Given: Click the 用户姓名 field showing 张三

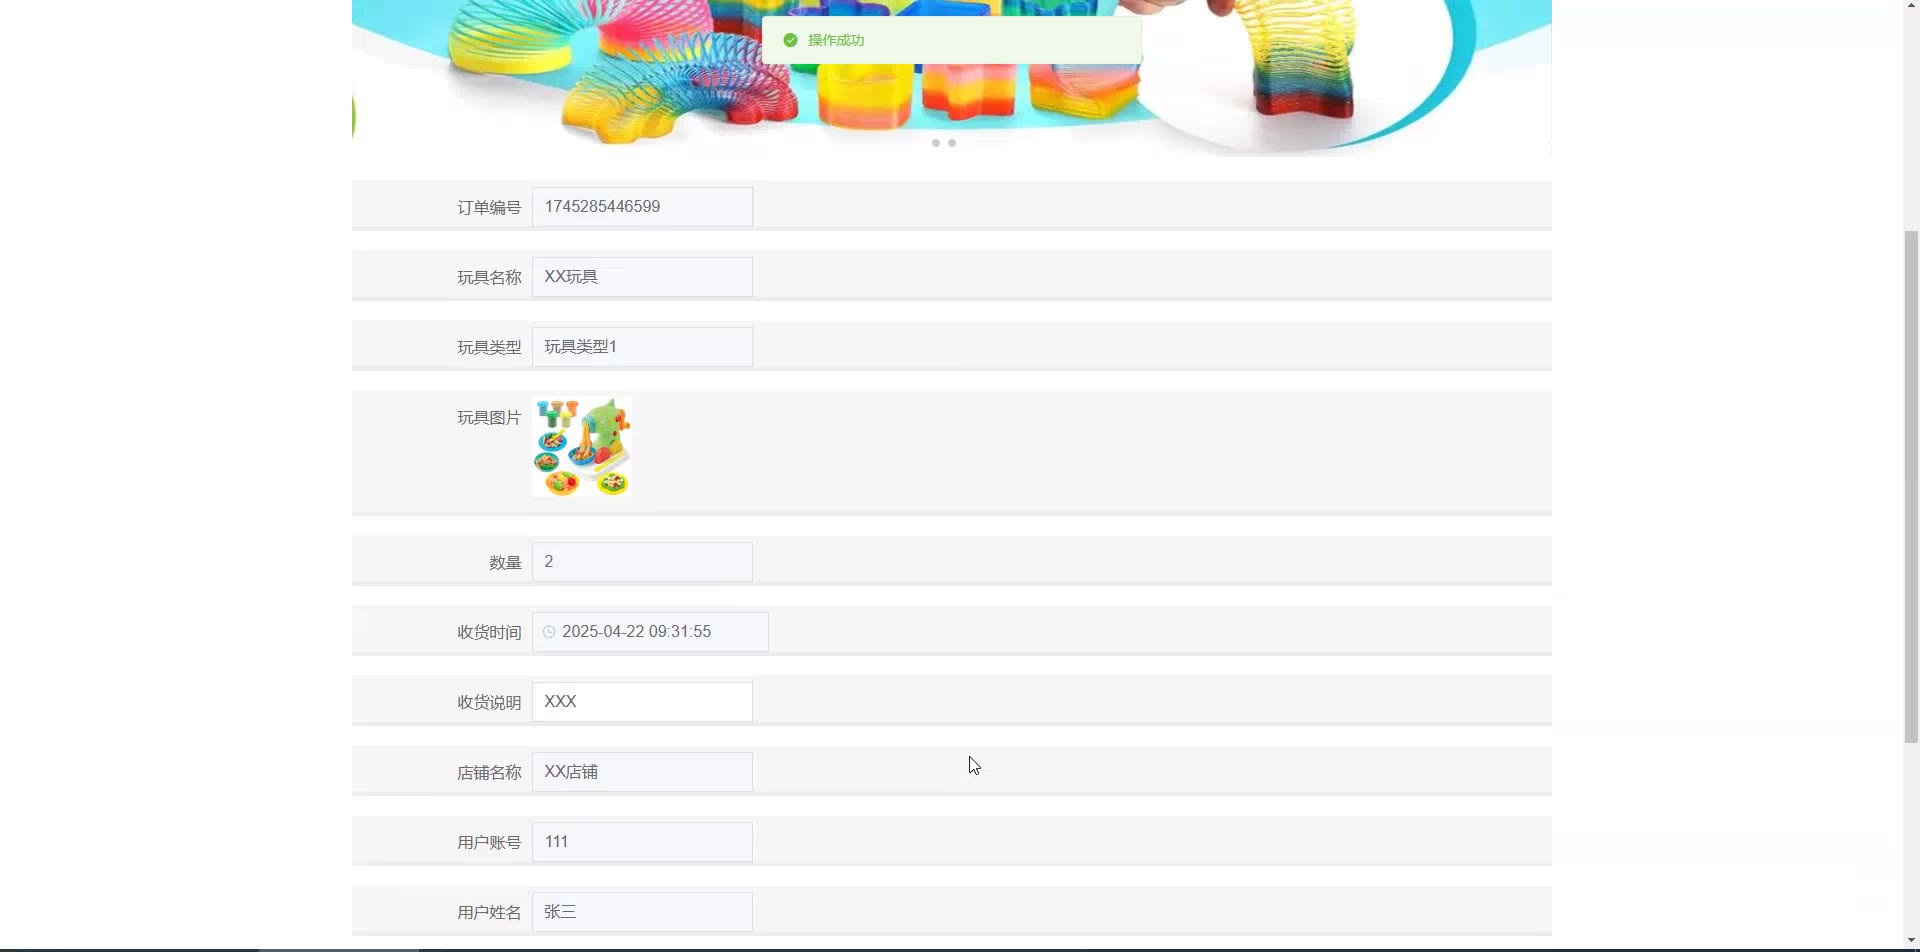Looking at the screenshot, I should (x=642, y=912).
